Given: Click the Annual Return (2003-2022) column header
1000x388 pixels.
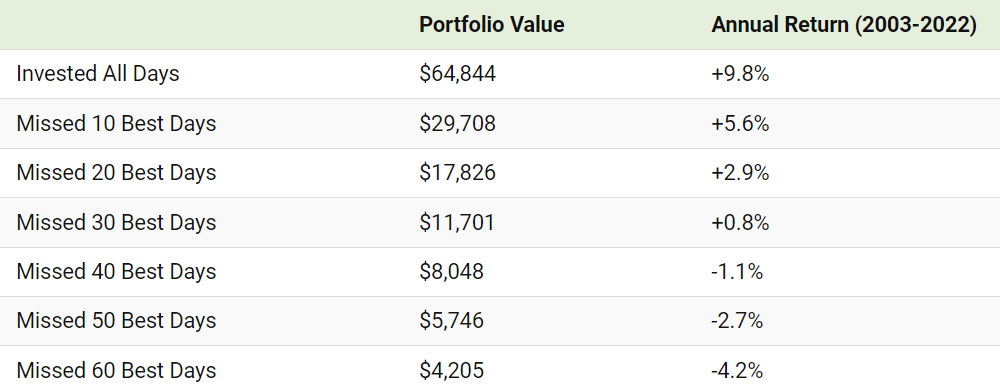Looking at the screenshot, I should (x=844, y=24).
